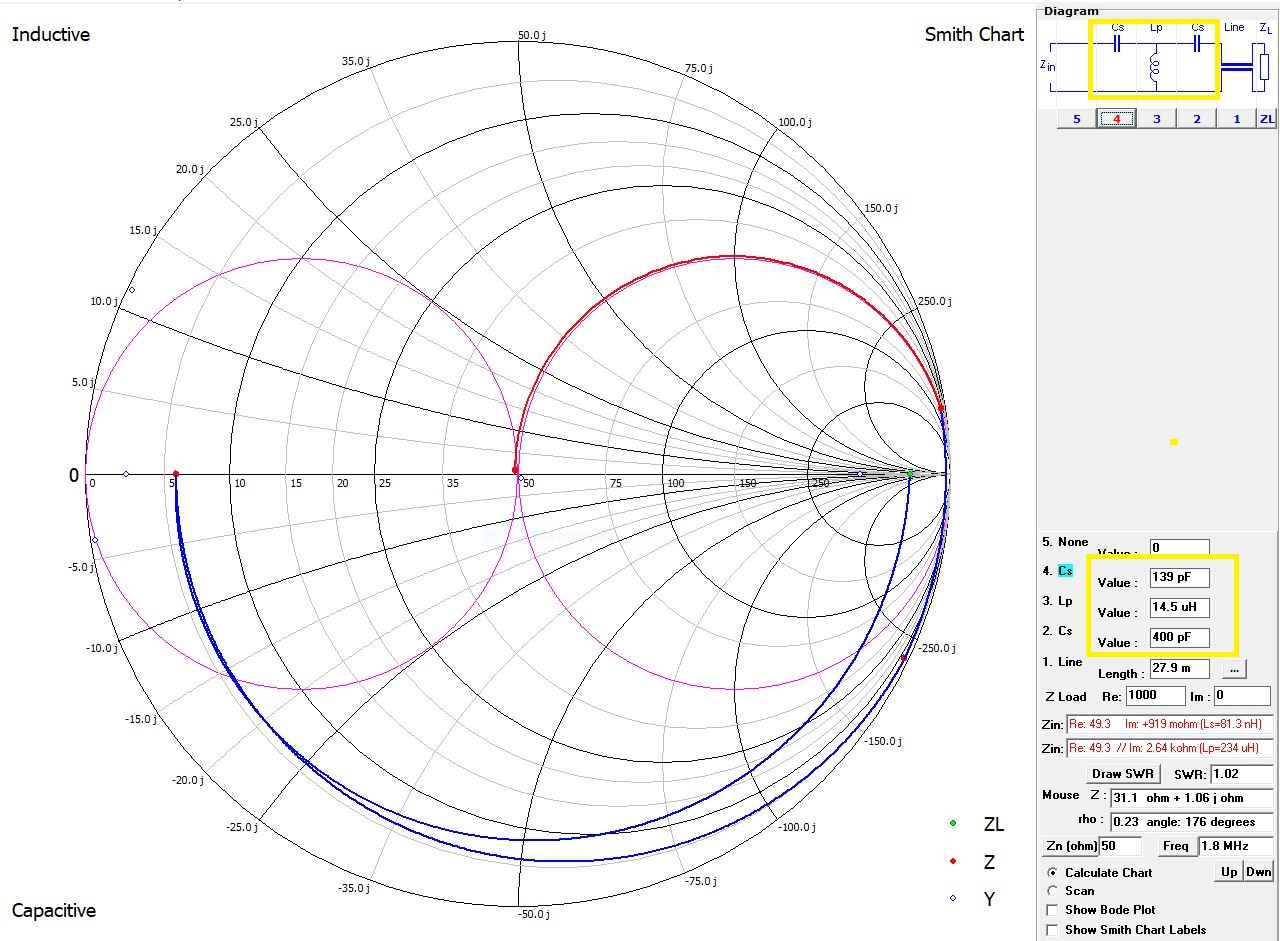Click the 'Inductive' label
The image size is (1280, 941).
50,34
